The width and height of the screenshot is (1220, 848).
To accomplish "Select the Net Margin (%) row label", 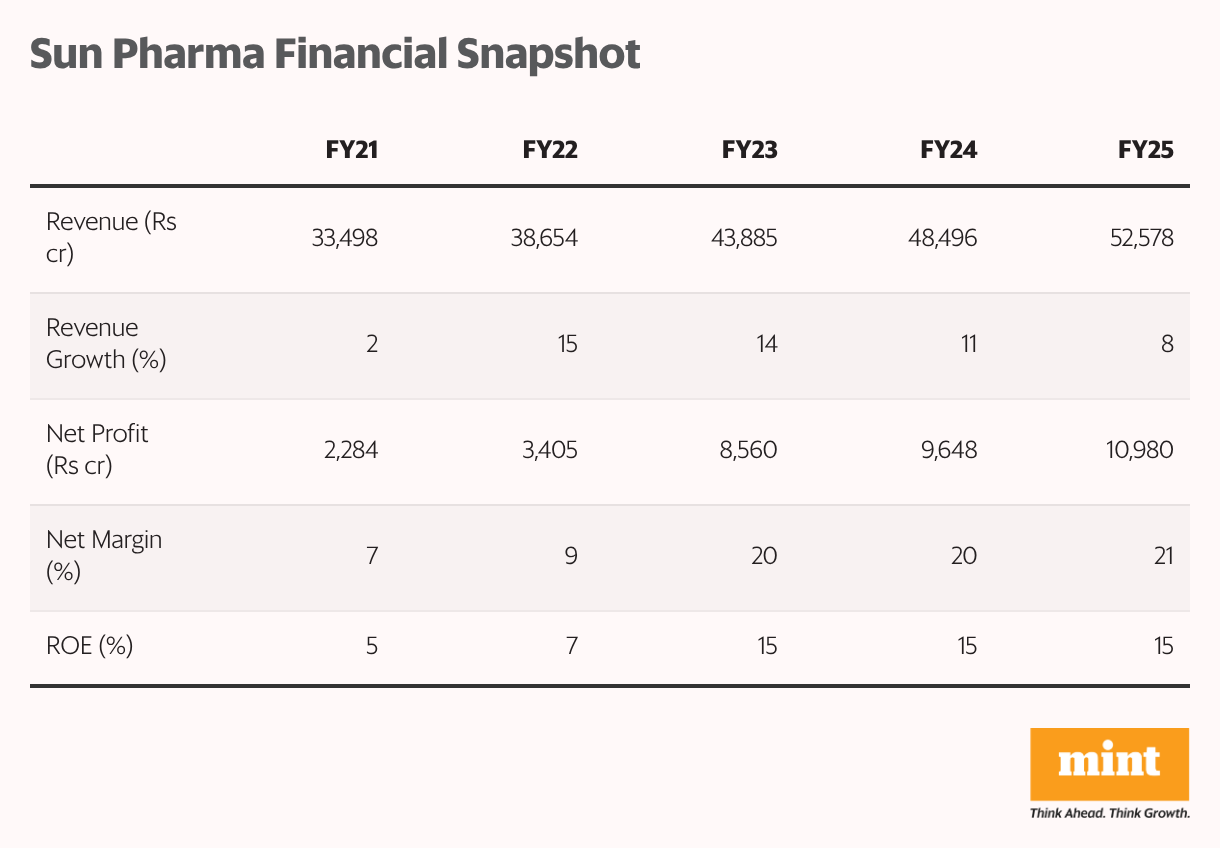I will coord(104,556).
